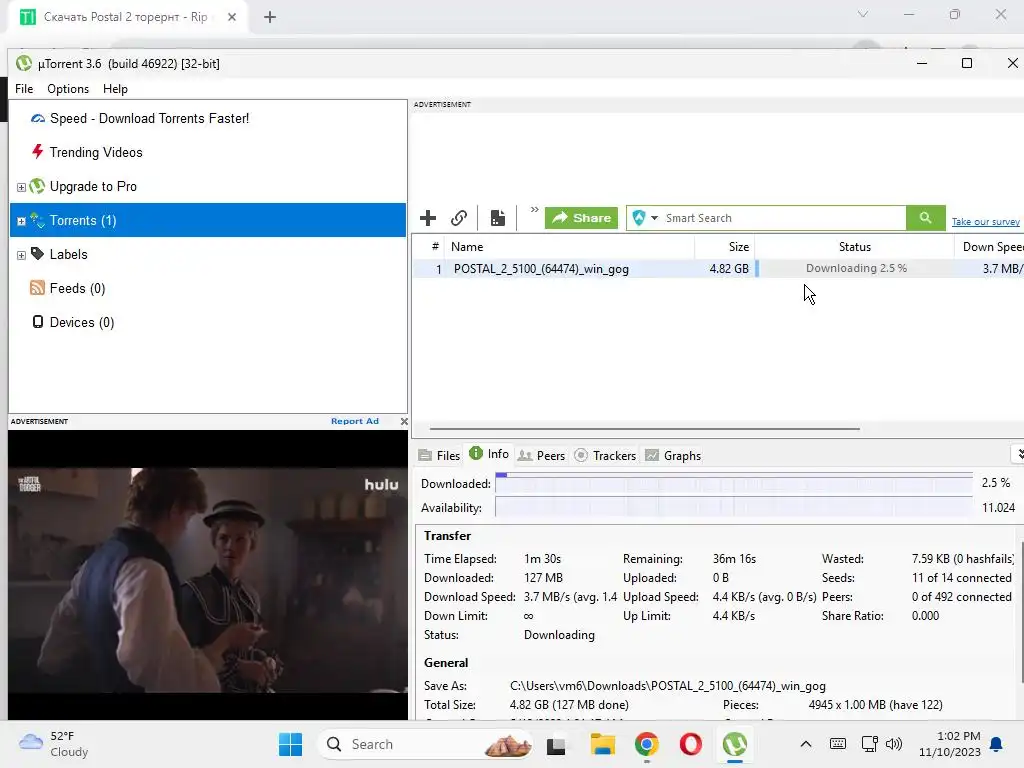Click the Add Torrent from URL link icon
The height and width of the screenshot is (768, 1024).
459,217
